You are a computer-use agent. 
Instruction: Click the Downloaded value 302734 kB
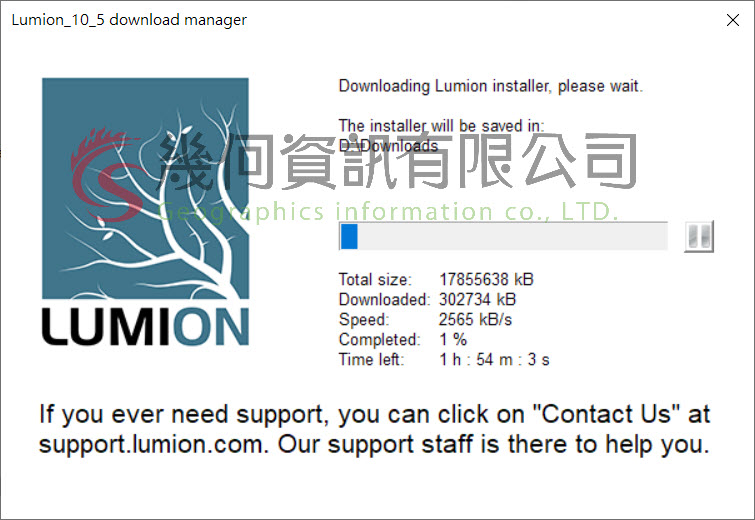coord(477,299)
